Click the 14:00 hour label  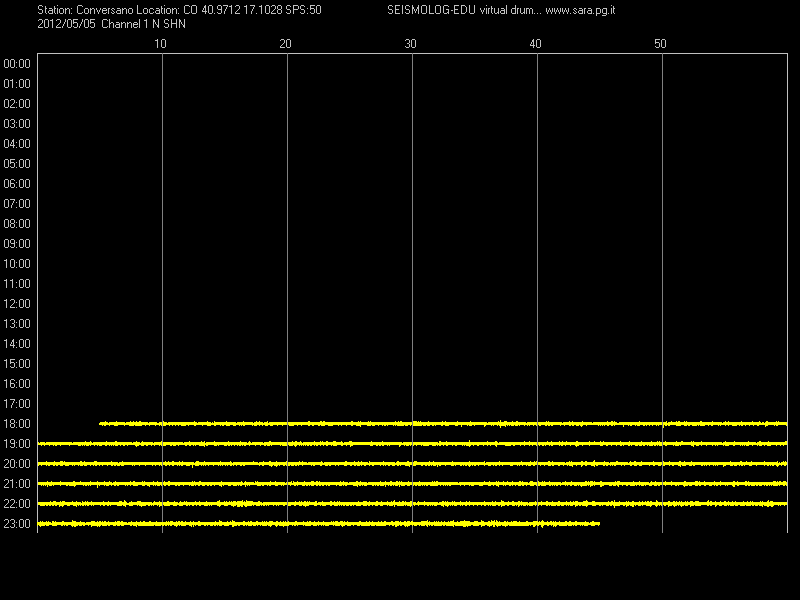coord(17,344)
